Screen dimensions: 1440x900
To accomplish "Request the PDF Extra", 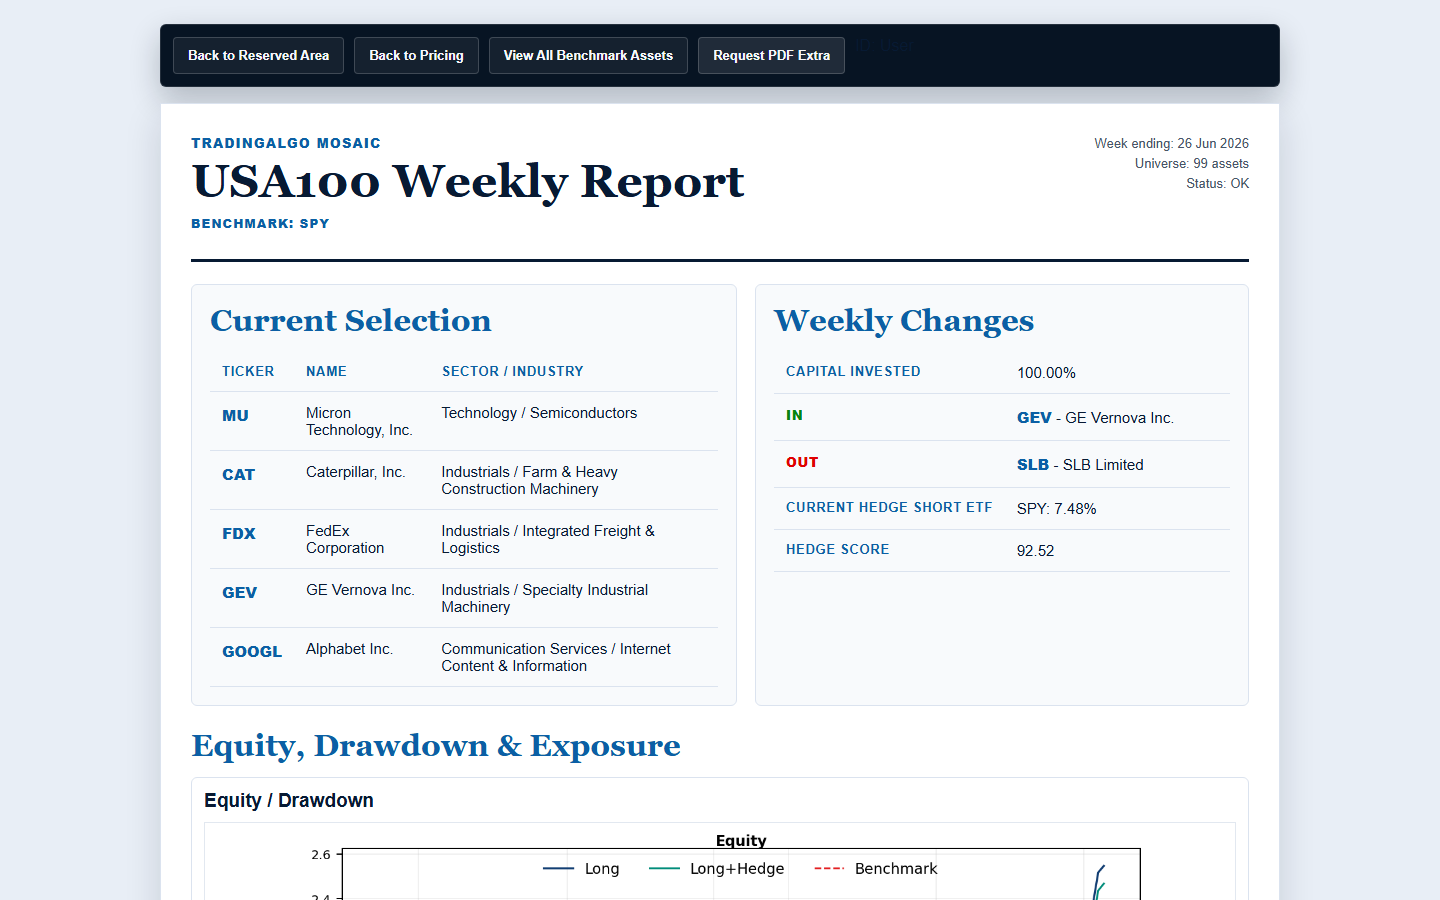I will click(771, 56).
